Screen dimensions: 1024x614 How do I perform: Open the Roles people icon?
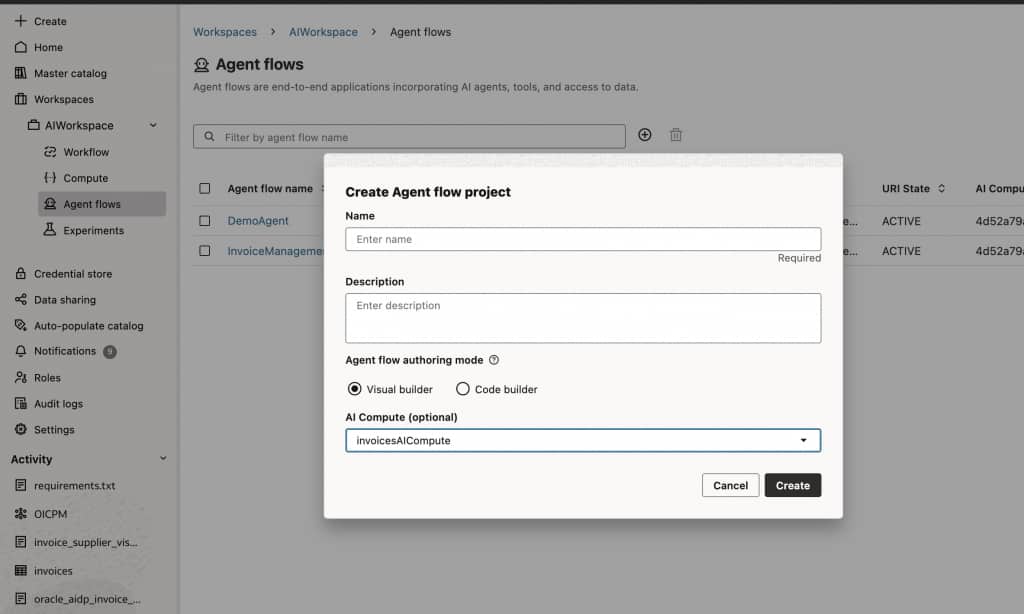pos(21,377)
